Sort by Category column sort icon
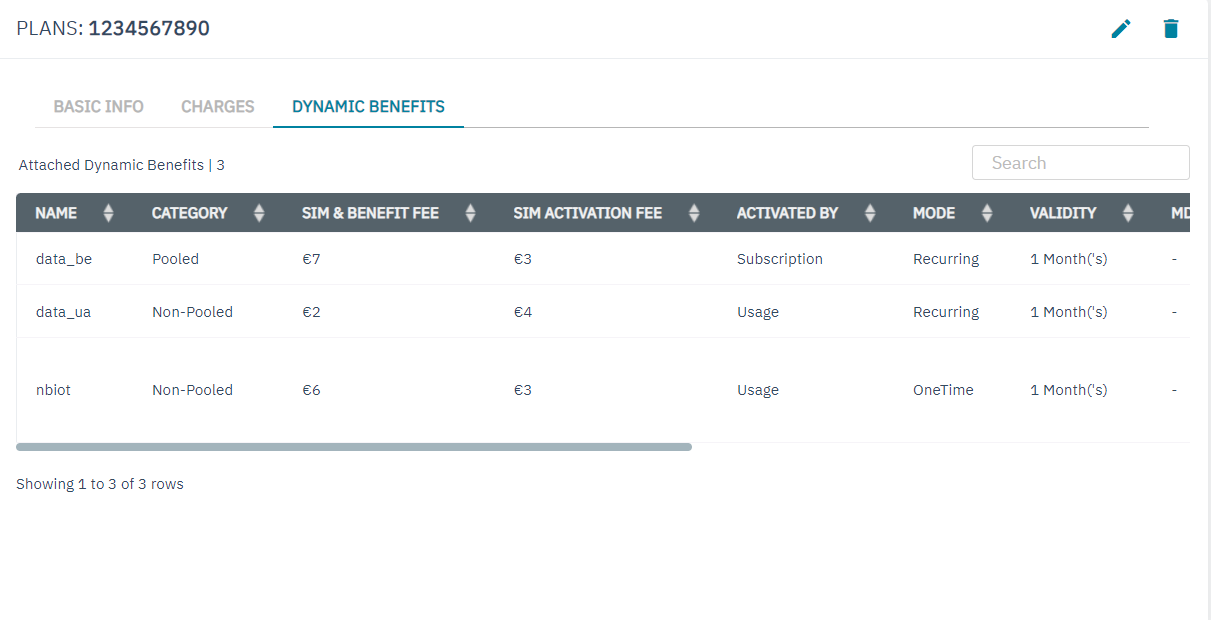1211x620 pixels. 259,213
